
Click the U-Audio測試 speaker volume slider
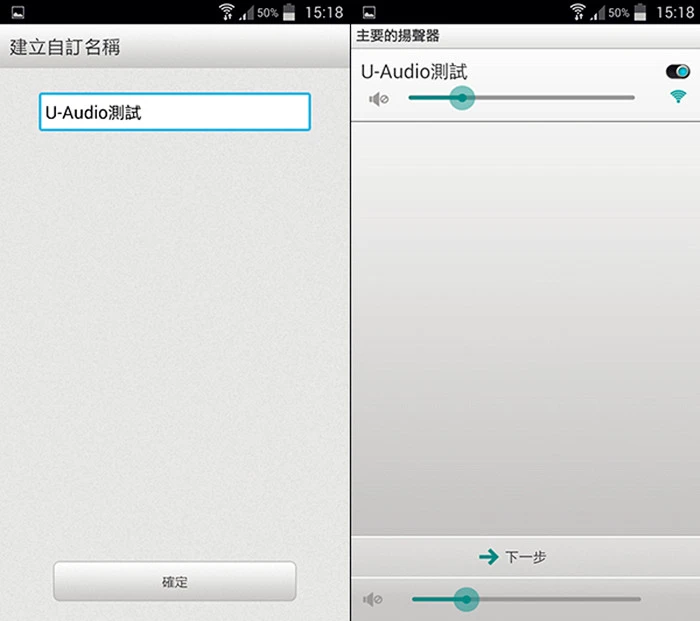pos(521,98)
